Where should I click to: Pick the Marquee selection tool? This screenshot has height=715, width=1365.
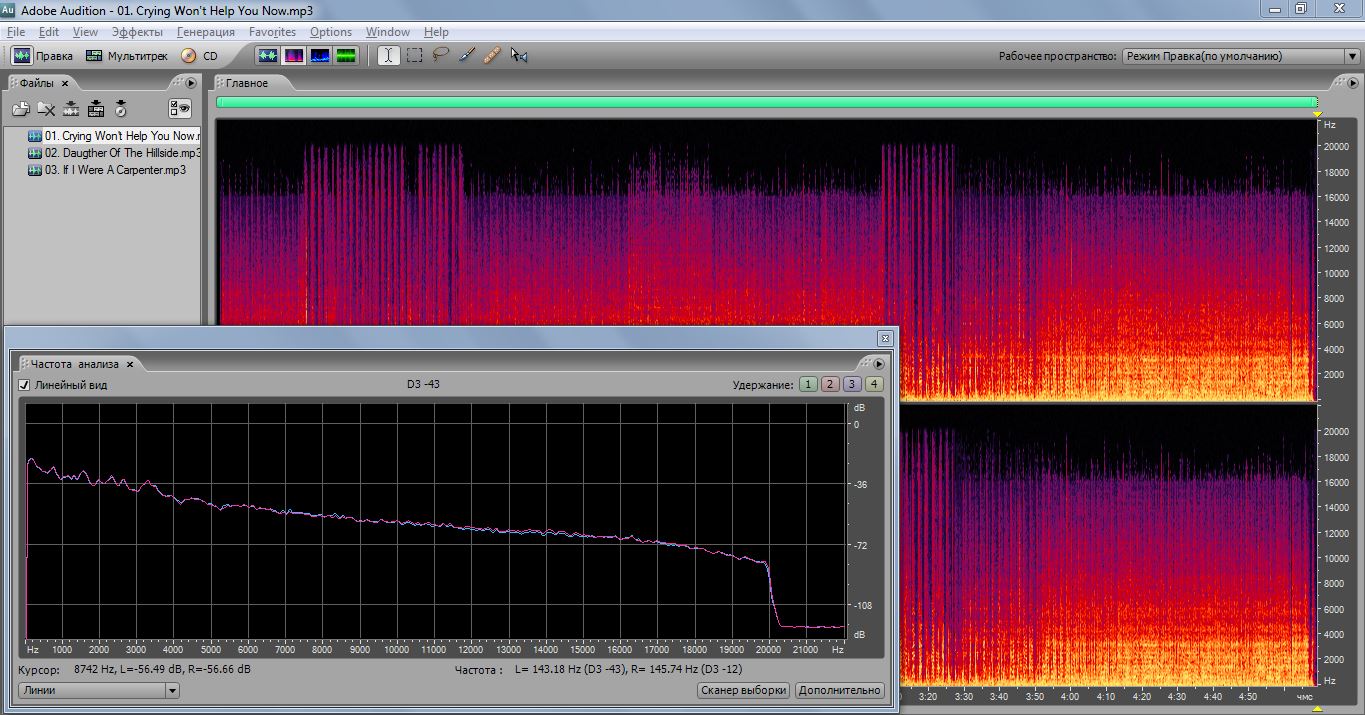pos(414,56)
